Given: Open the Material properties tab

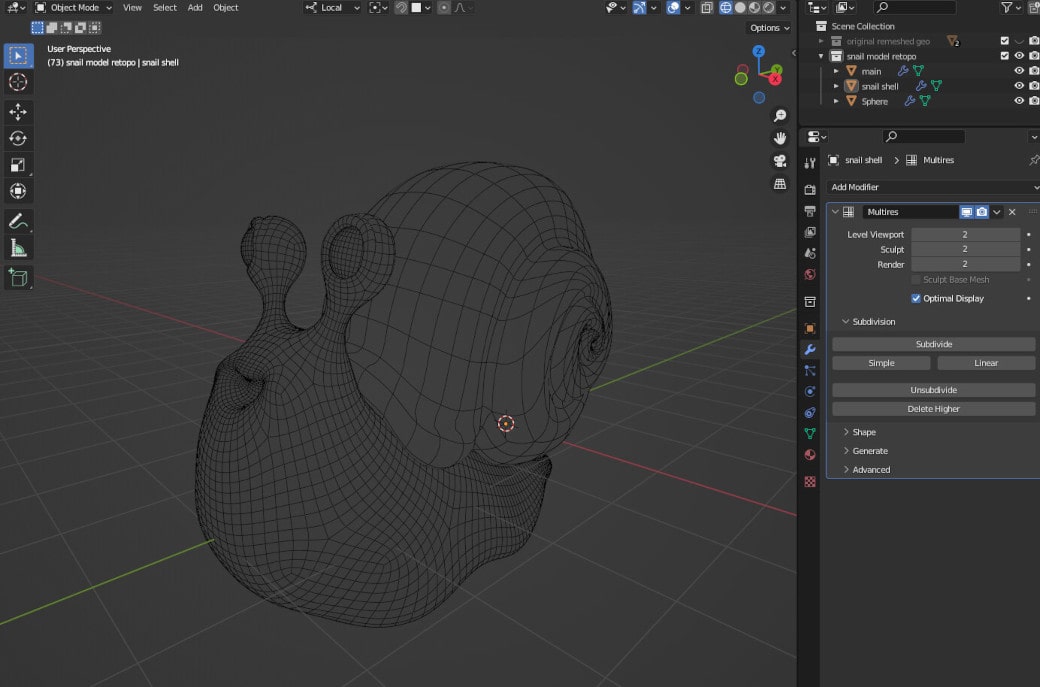Looking at the screenshot, I should tap(810, 455).
